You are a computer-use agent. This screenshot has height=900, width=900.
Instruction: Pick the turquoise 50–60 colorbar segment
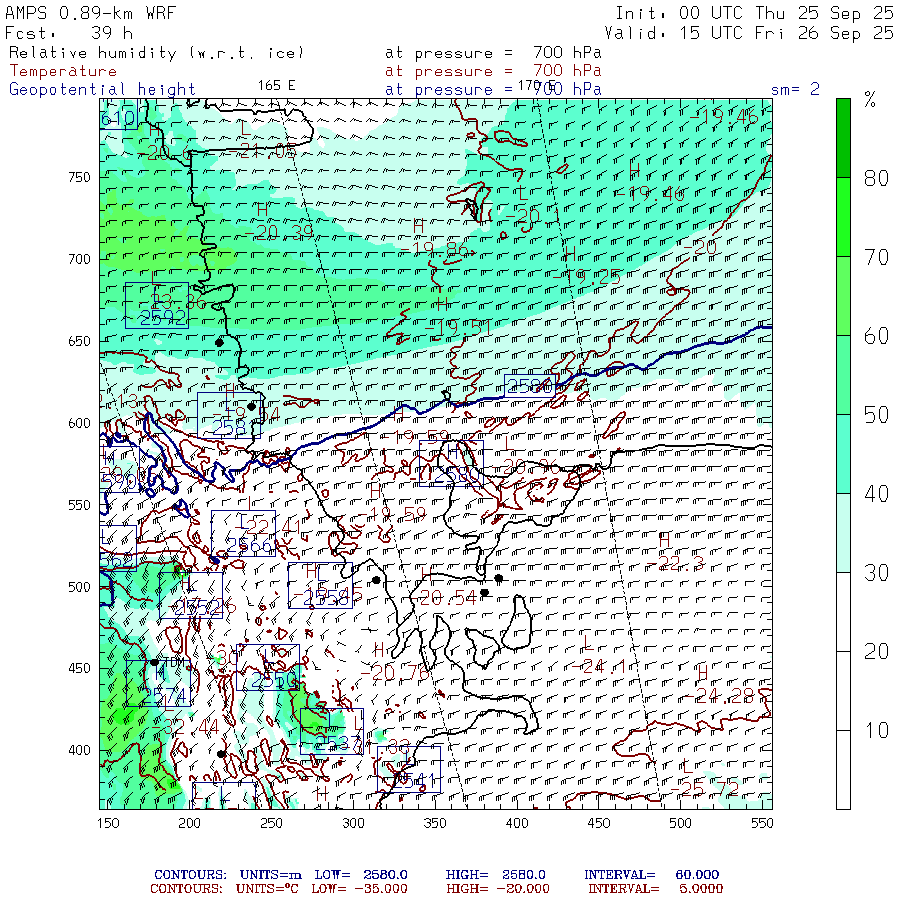coord(843,375)
